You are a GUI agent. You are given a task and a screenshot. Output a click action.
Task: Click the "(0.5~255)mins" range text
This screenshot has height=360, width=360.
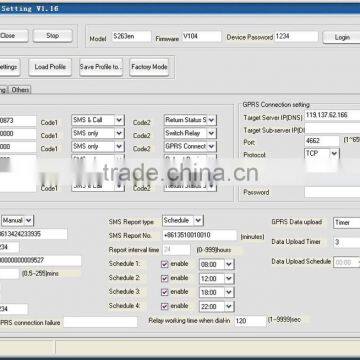pyautogui.click(x=40, y=274)
